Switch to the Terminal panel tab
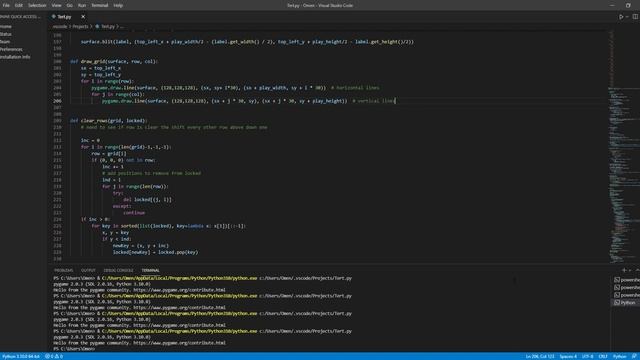 point(150,270)
